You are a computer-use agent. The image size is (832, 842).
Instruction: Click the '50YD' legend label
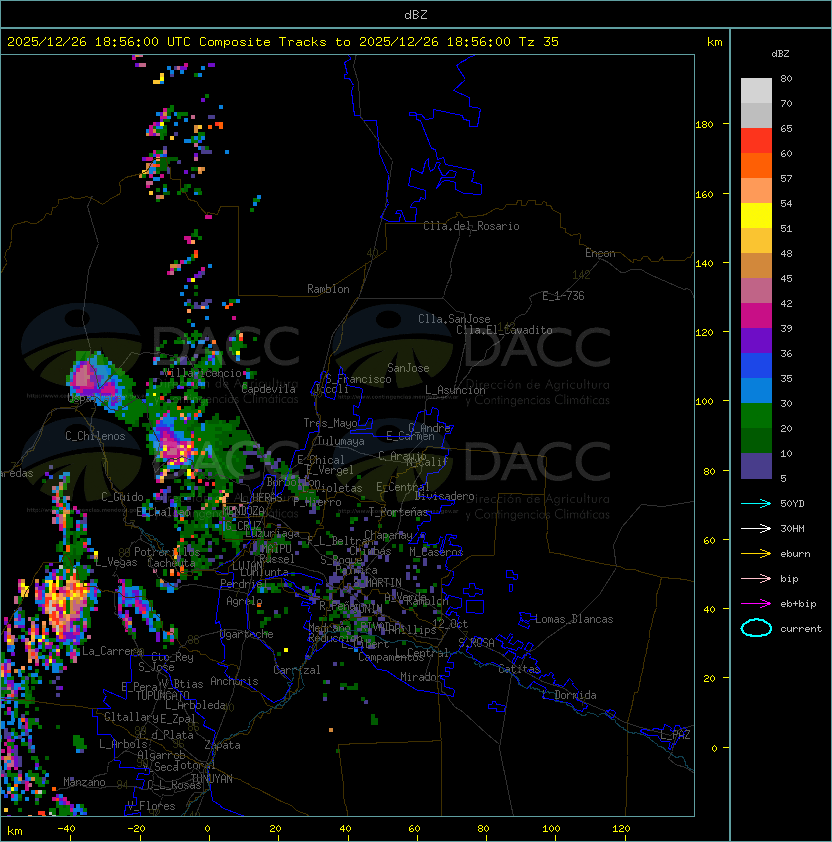(792, 503)
